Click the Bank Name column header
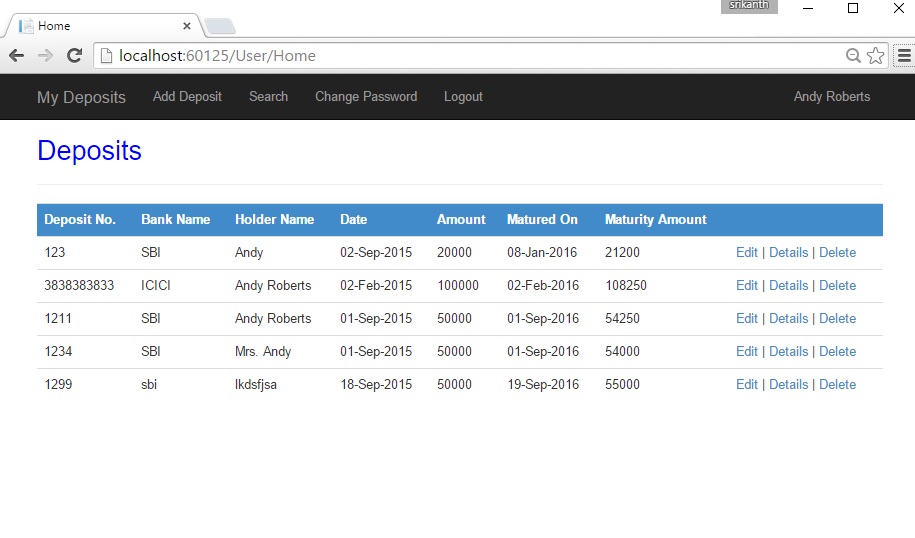Viewport: 915px width, 538px height. point(176,219)
